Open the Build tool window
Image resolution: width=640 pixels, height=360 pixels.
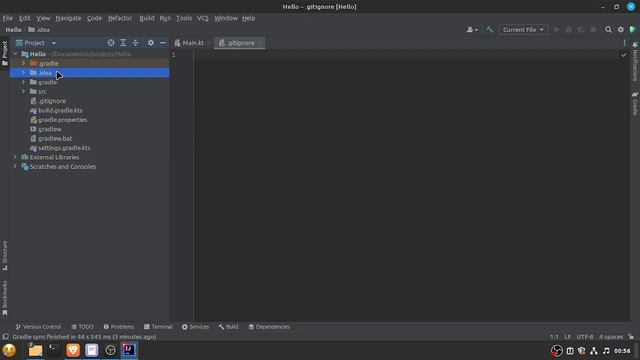click(229, 327)
